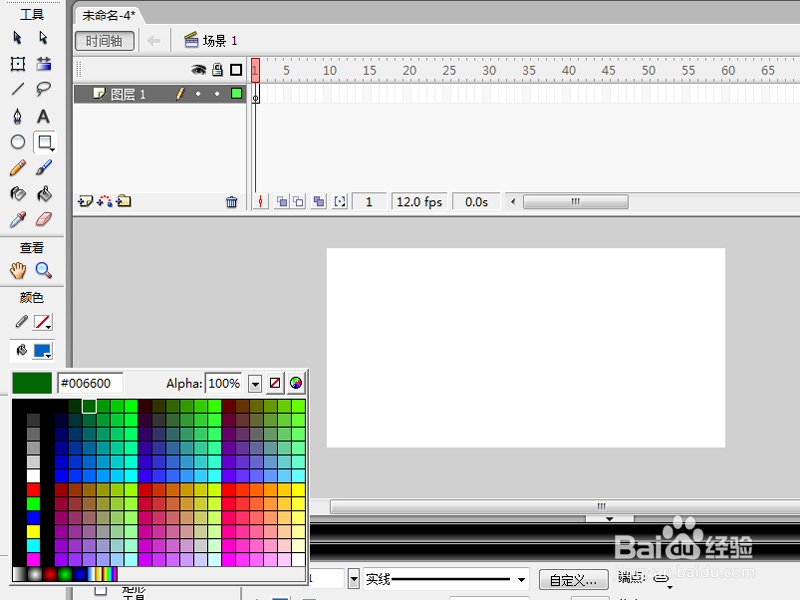Select the Line tool
The height and width of the screenshot is (600, 800).
(18, 89)
